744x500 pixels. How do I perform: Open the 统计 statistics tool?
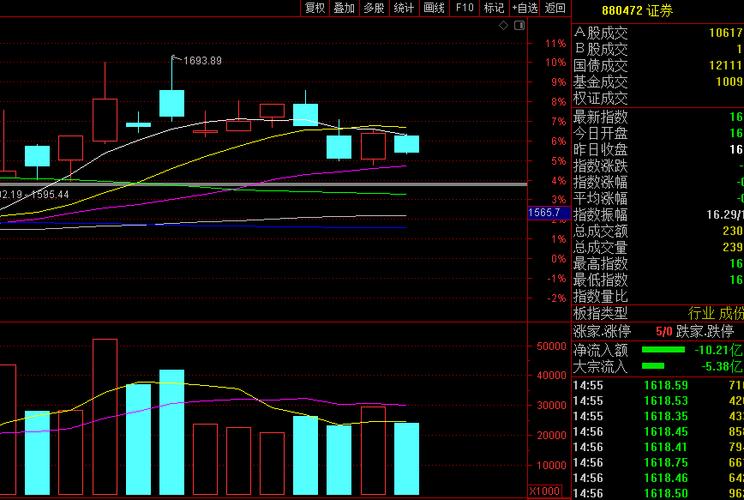(404, 8)
